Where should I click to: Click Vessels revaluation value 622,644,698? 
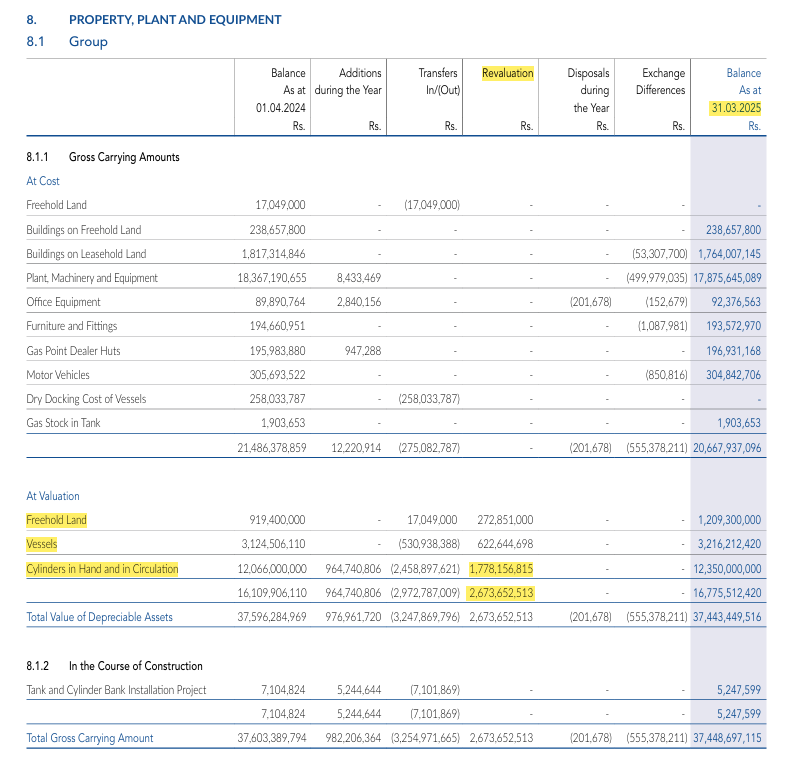pyautogui.click(x=505, y=544)
